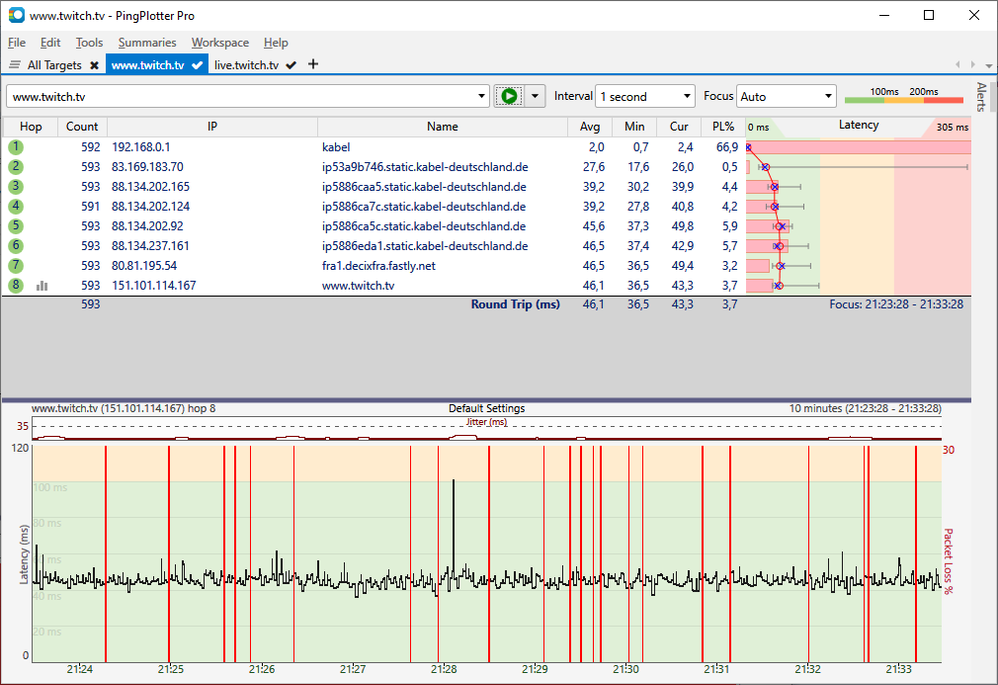Image resolution: width=998 pixels, height=685 pixels.
Task: Click IP 151.101.114.167 in hop 8
Action: [x=154, y=285]
